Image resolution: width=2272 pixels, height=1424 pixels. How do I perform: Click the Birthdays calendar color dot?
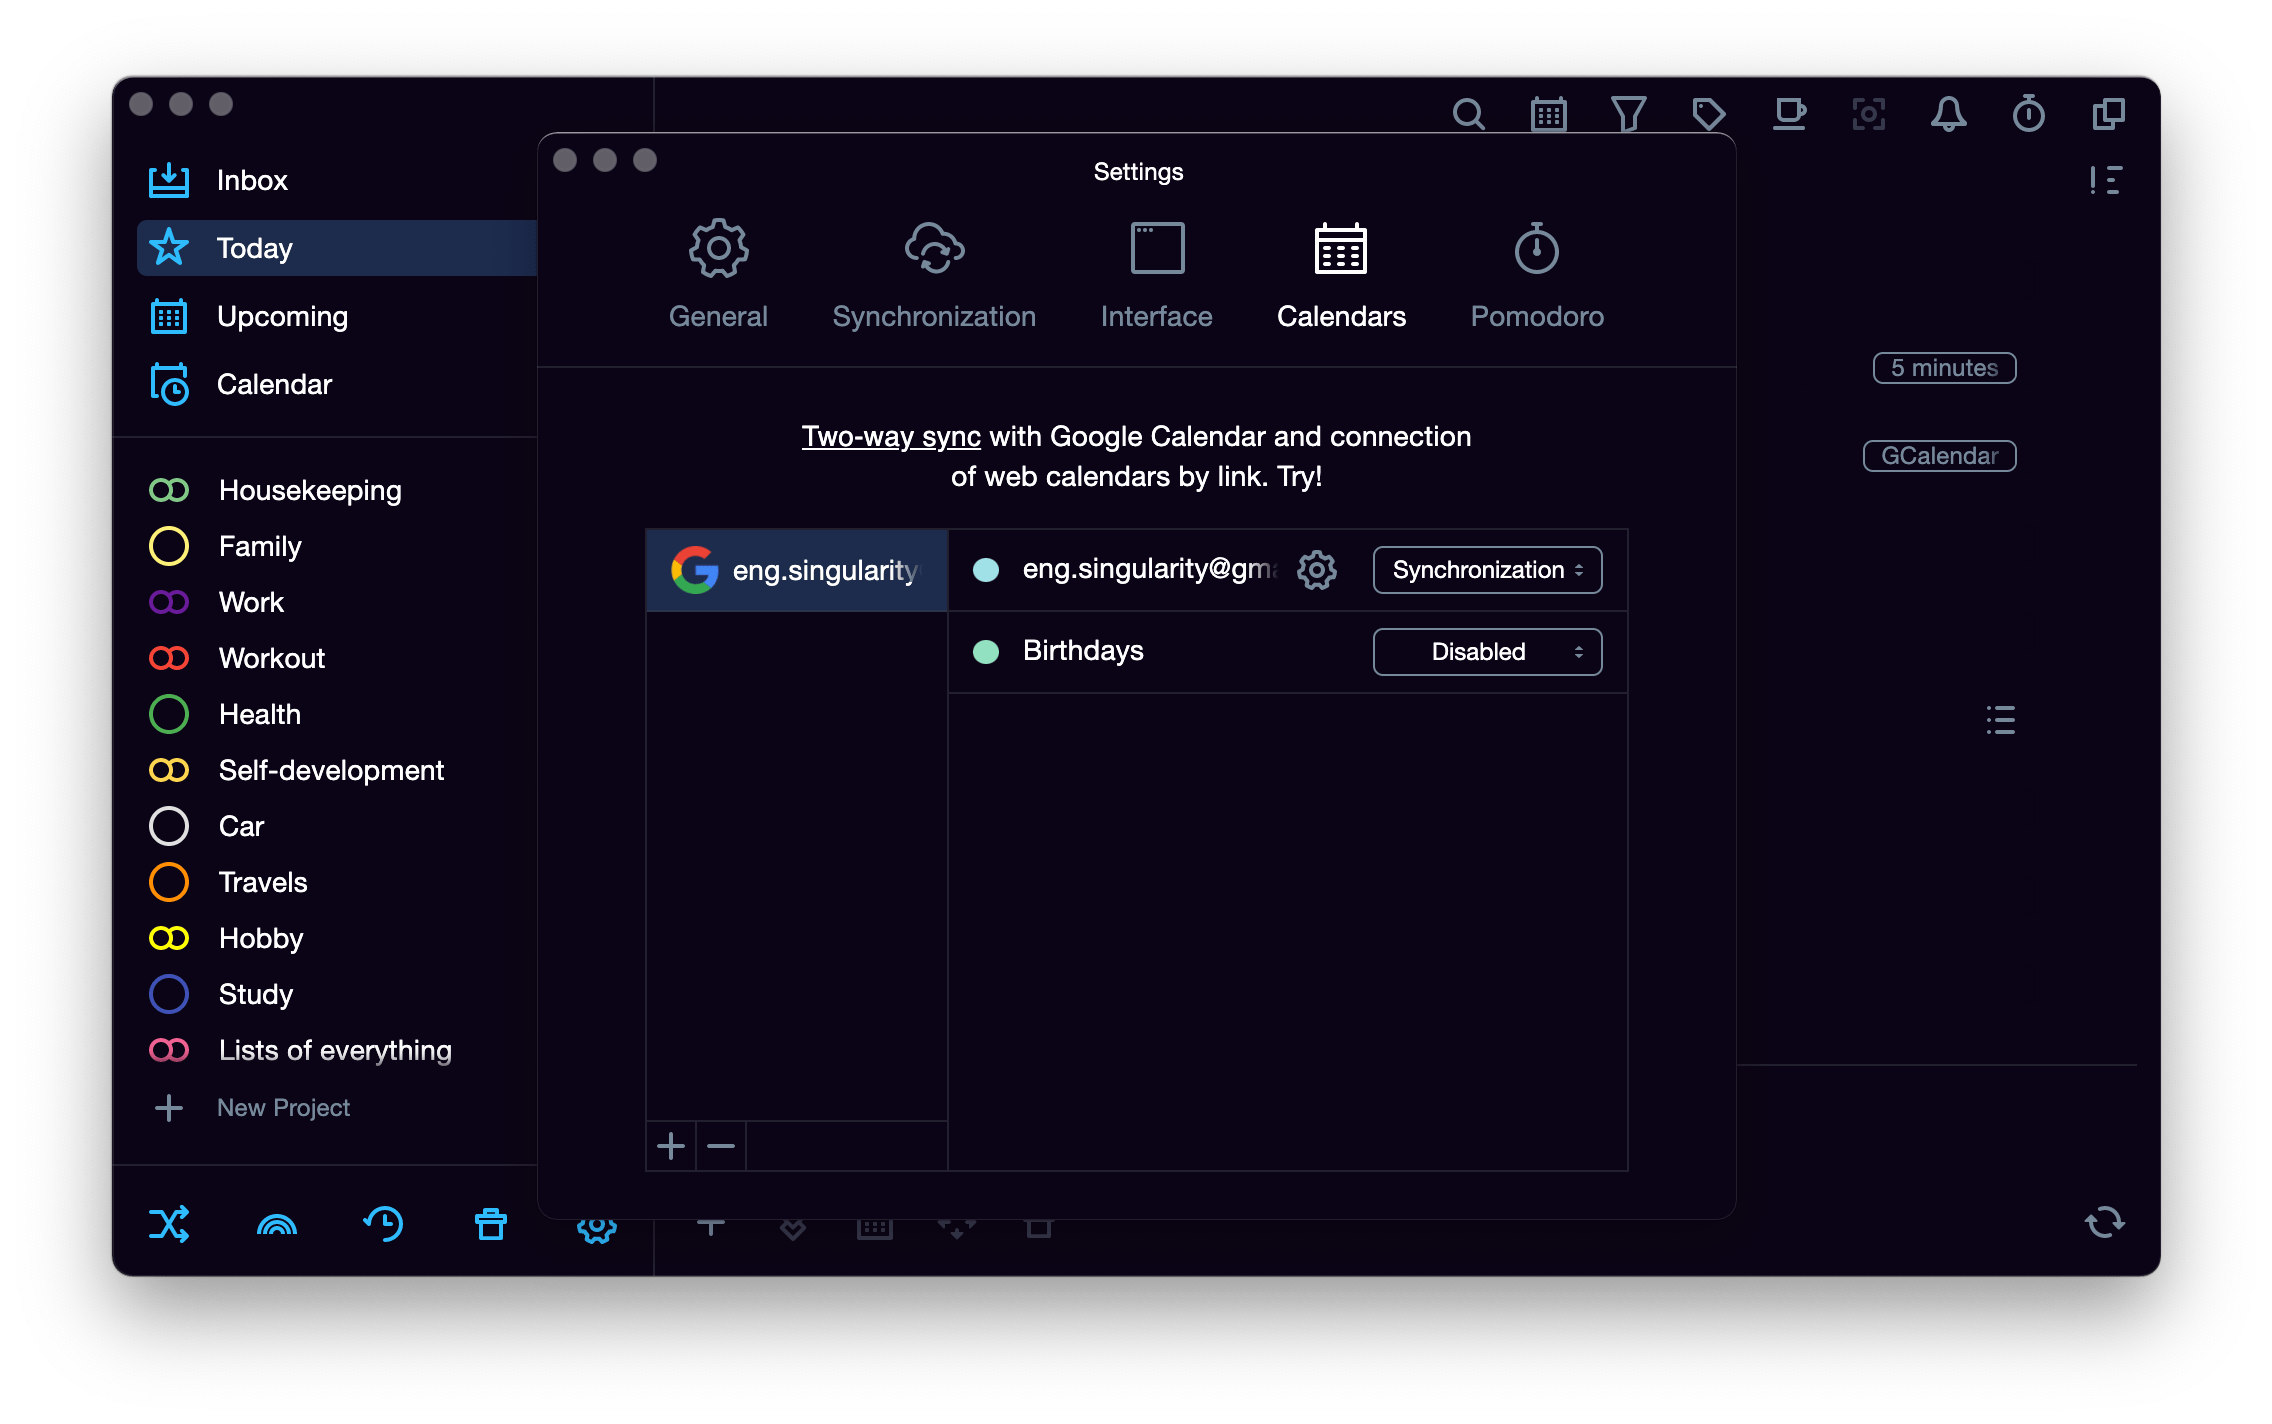pos(986,652)
